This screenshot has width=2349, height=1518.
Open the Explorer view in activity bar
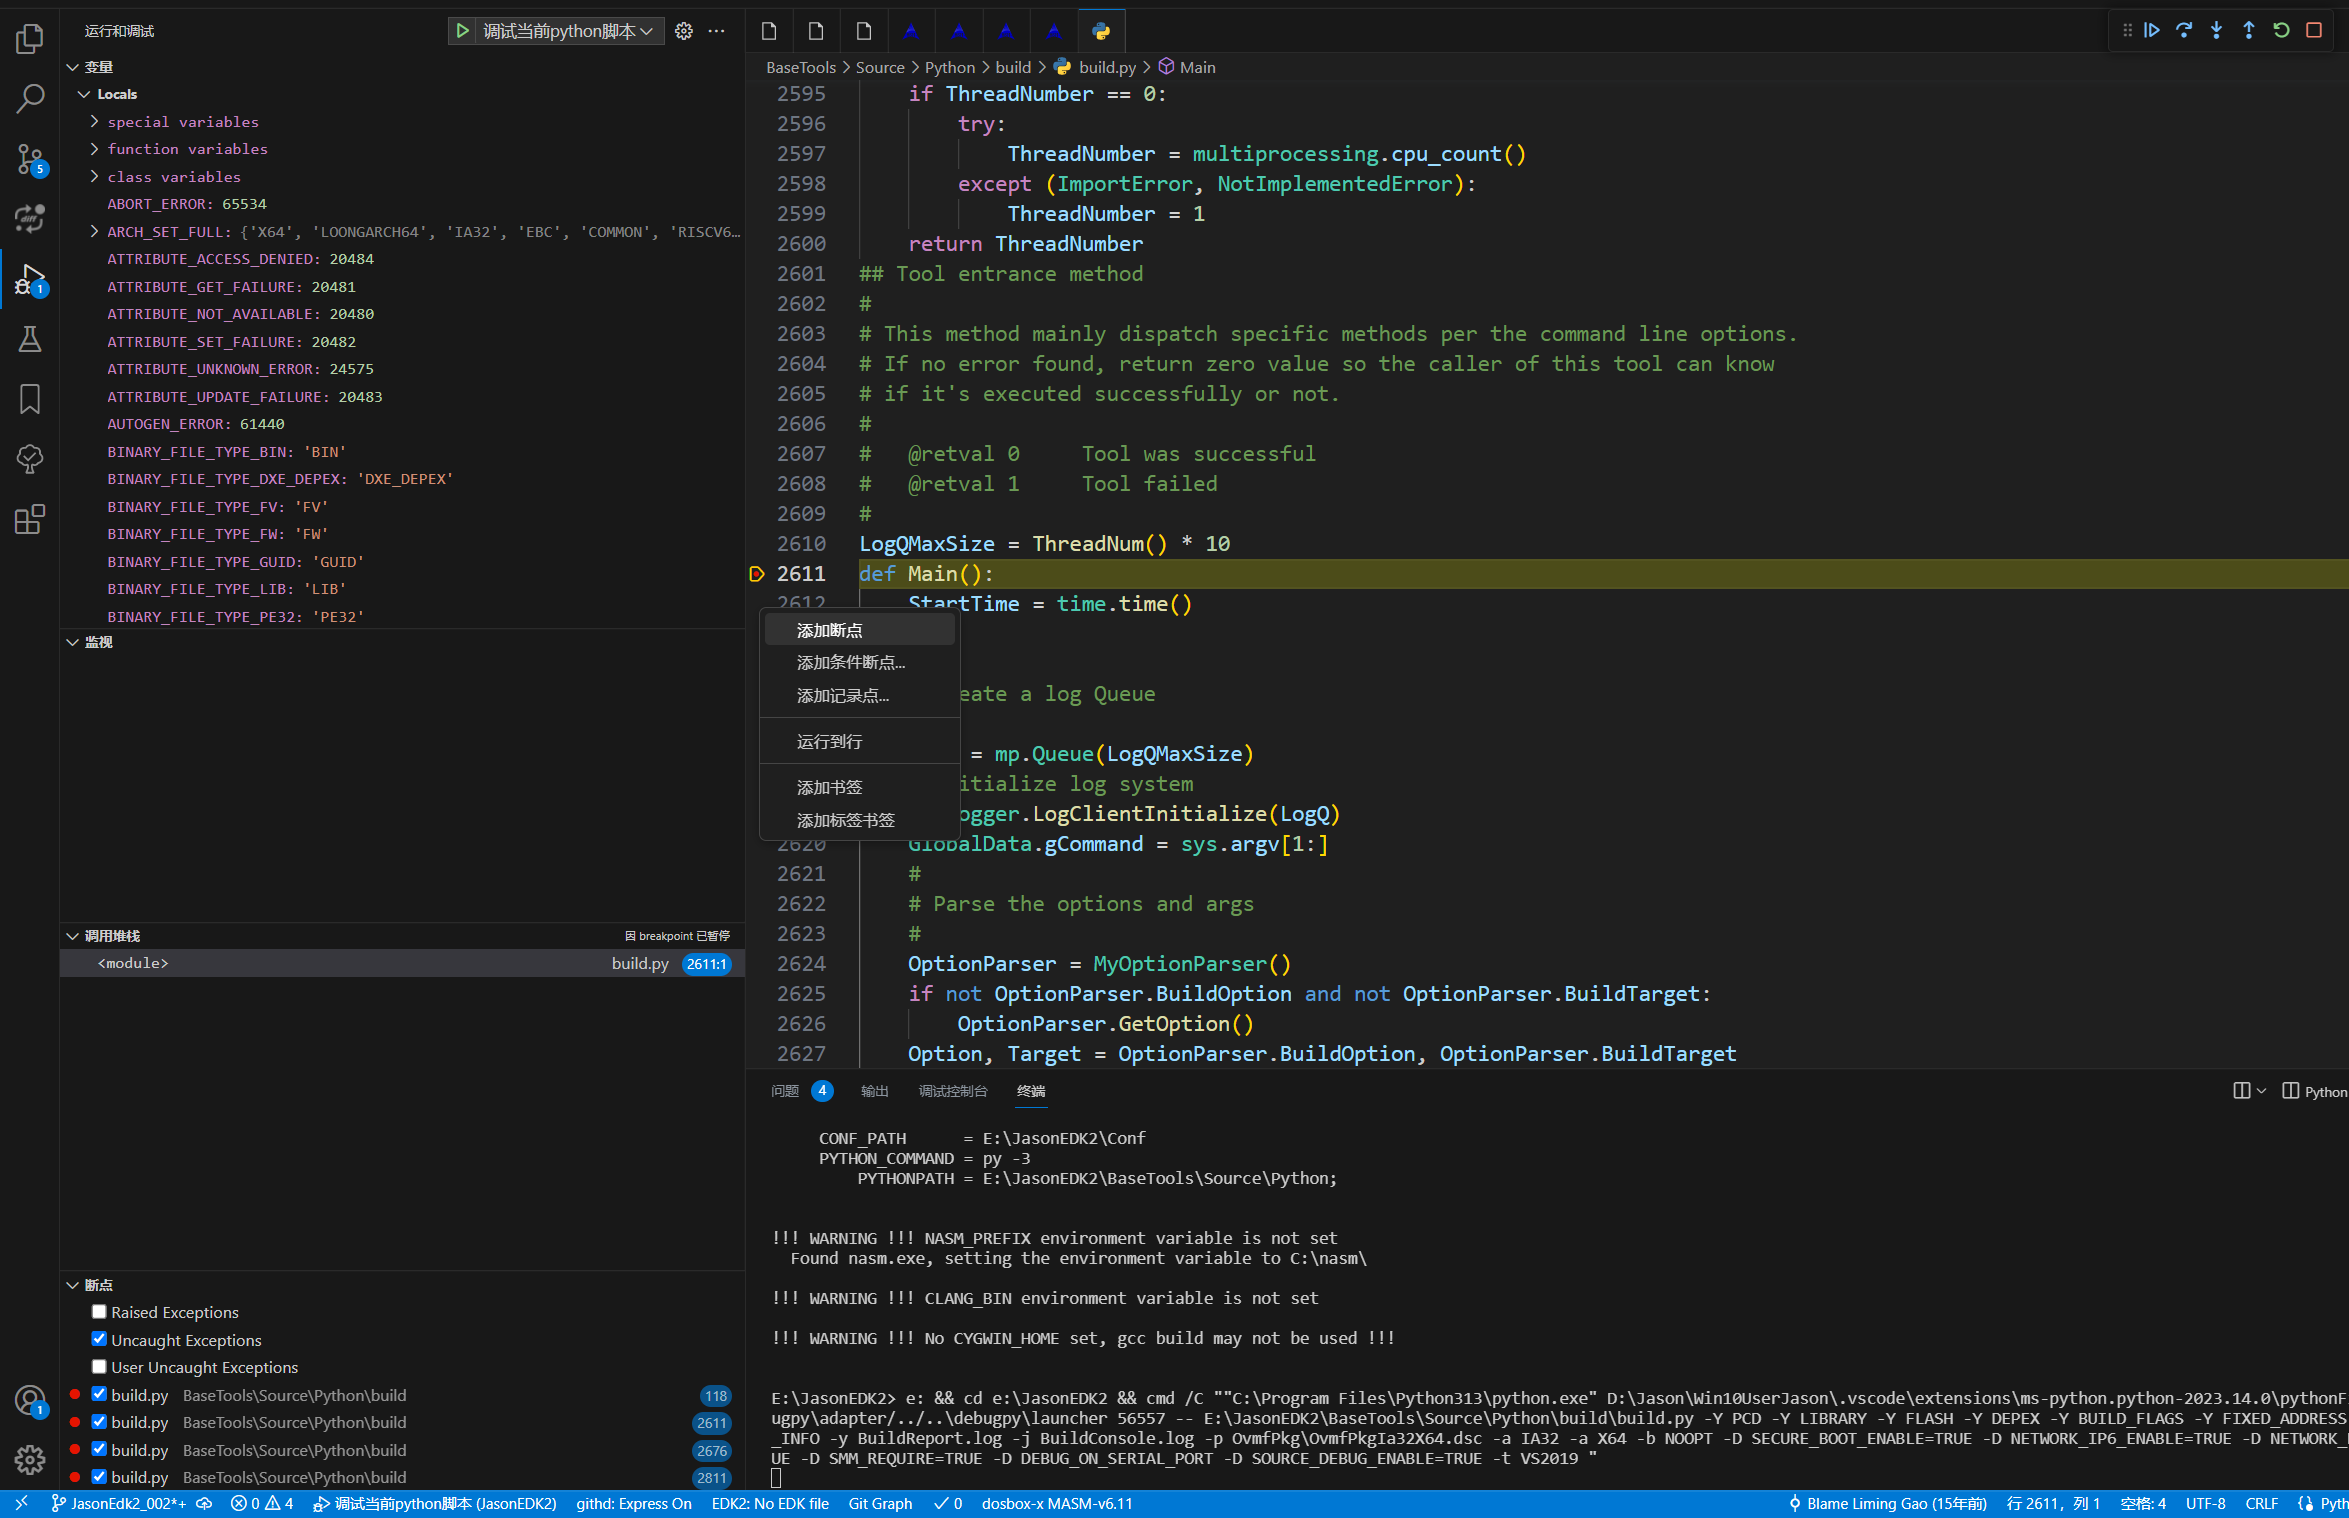pyautogui.click(x=30, y=39)
